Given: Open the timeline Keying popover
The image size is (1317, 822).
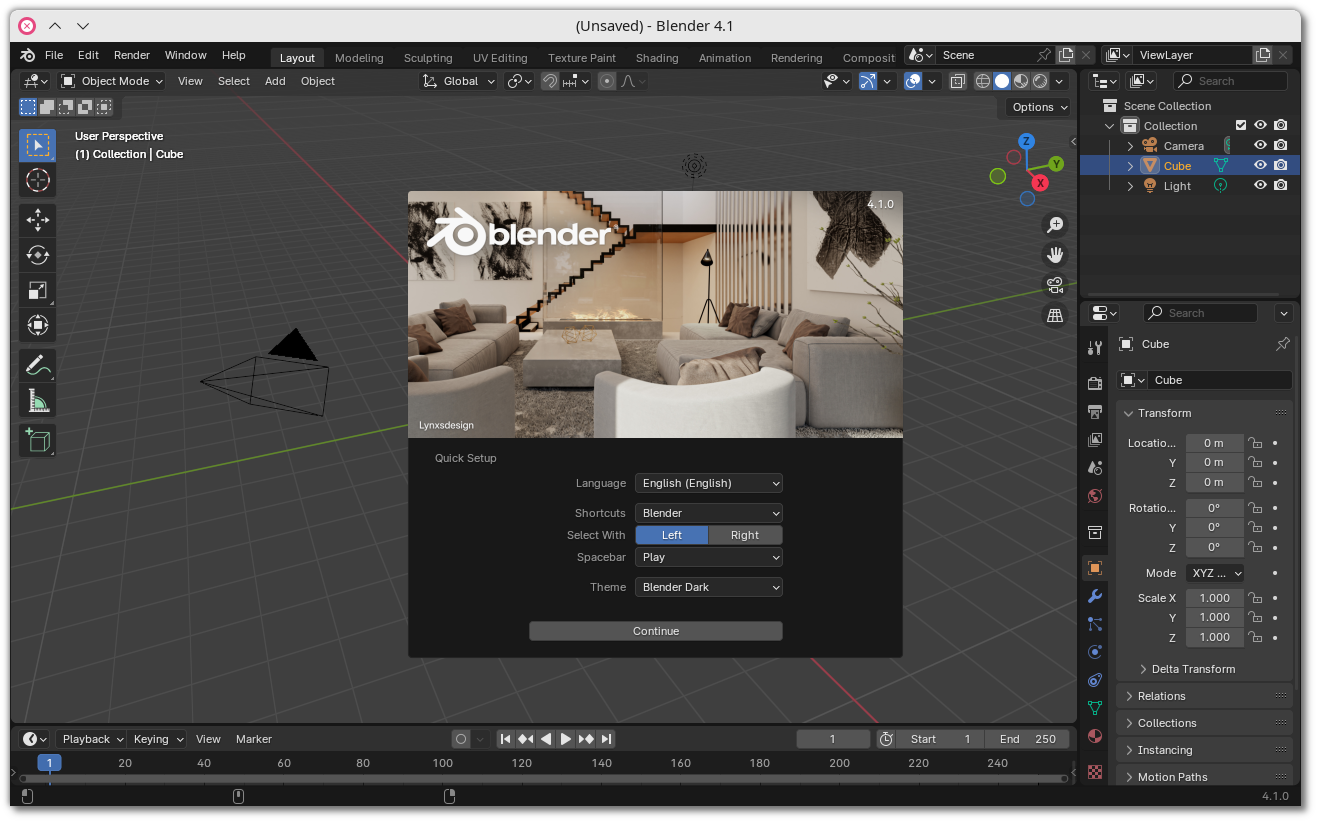Looking at the screenshot, I should tap(158, 739).
